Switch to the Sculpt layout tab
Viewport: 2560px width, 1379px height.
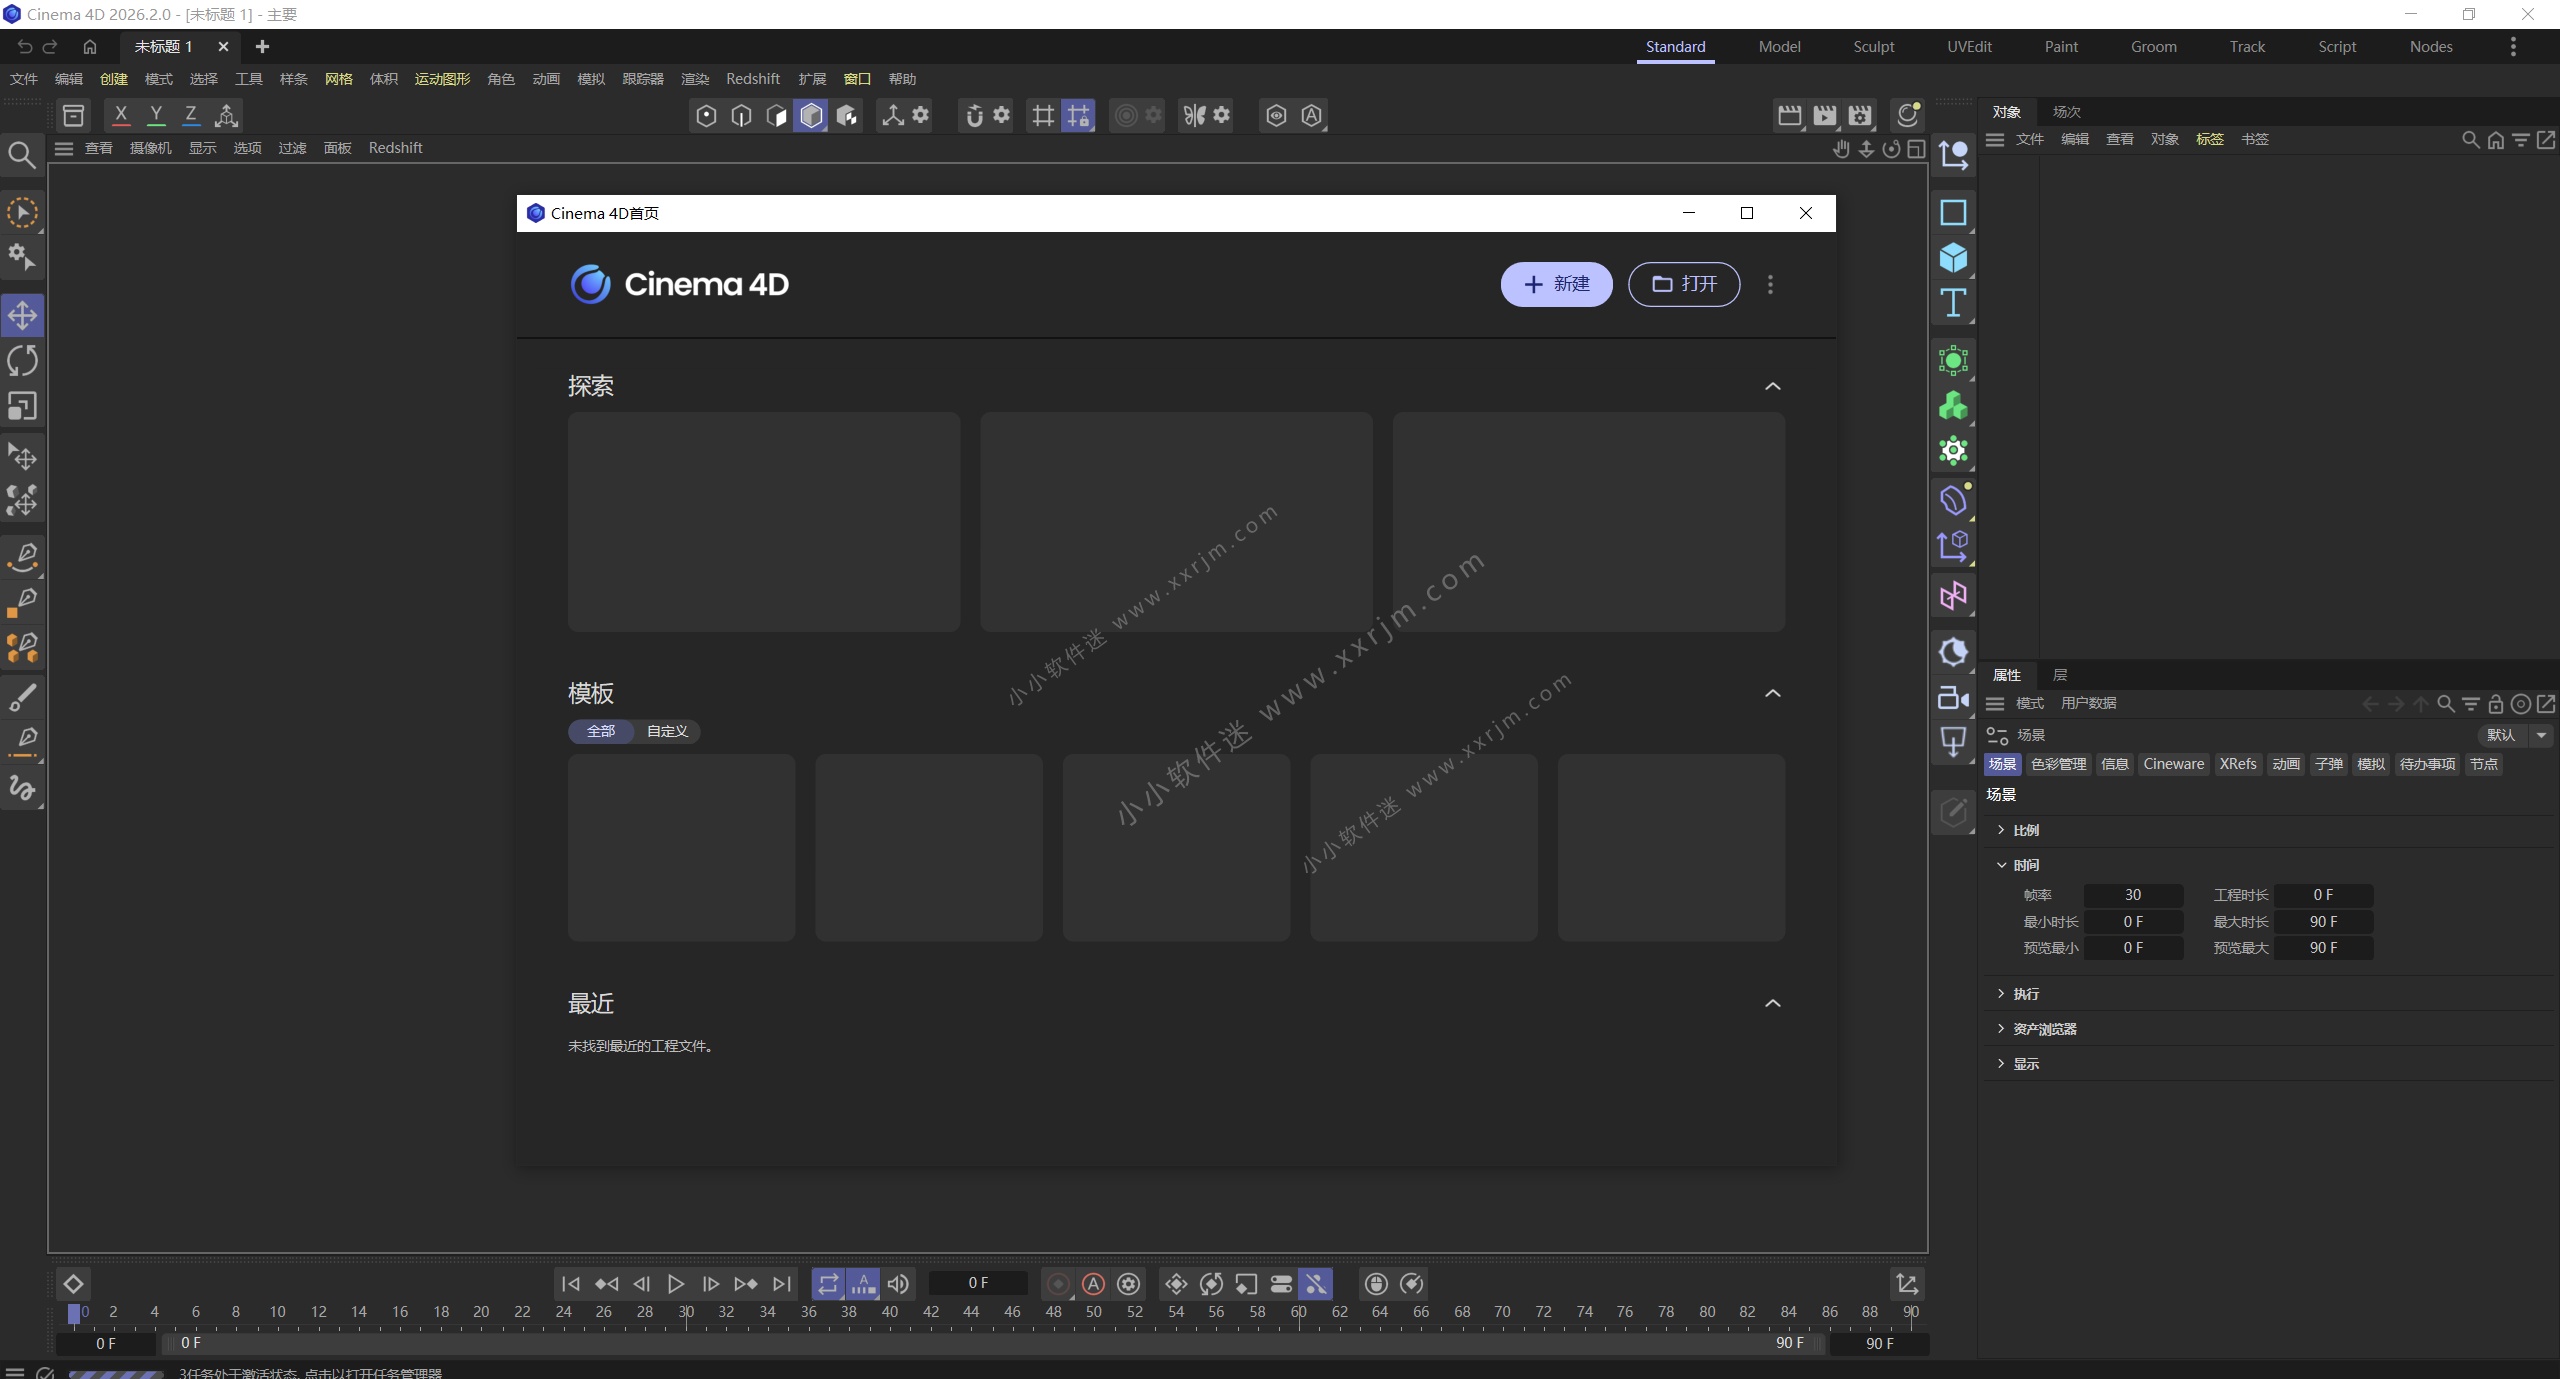tap(1873, 47)
